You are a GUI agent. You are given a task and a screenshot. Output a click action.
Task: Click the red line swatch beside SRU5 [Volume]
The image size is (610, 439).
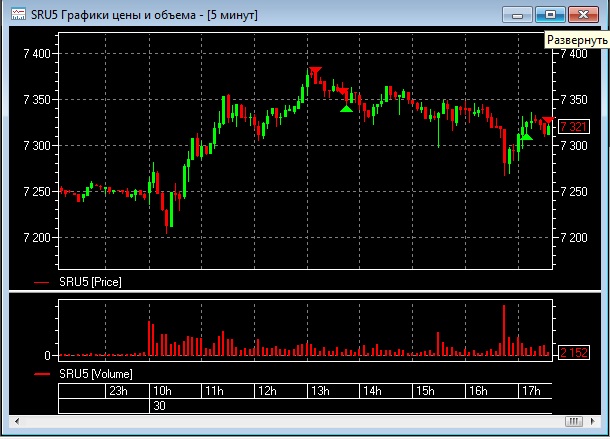click(x=42, y=374)
